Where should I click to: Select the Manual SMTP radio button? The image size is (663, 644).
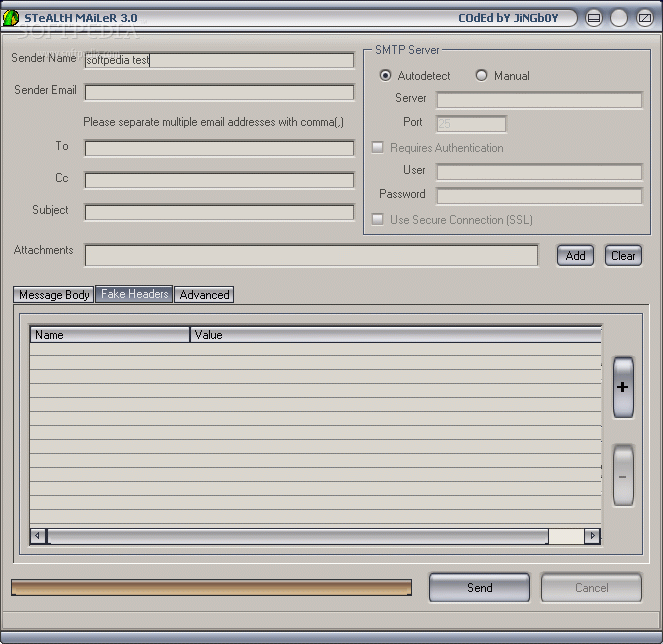(x=481, y=76)
